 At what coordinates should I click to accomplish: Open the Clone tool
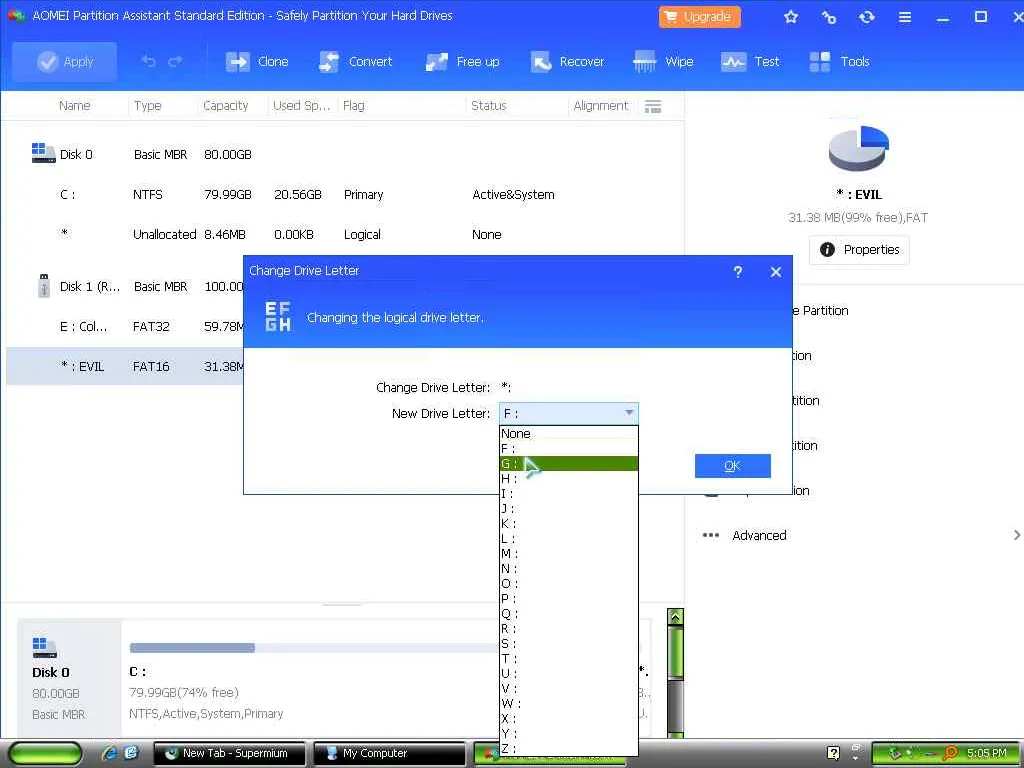point(257,61)
